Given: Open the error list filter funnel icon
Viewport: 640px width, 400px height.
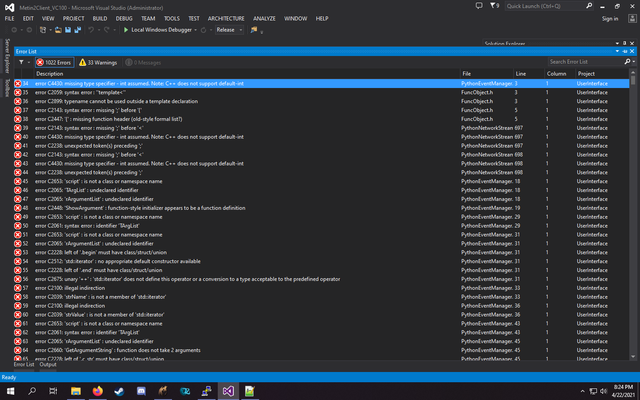Looking at the screenshot, I should (21, 62).
